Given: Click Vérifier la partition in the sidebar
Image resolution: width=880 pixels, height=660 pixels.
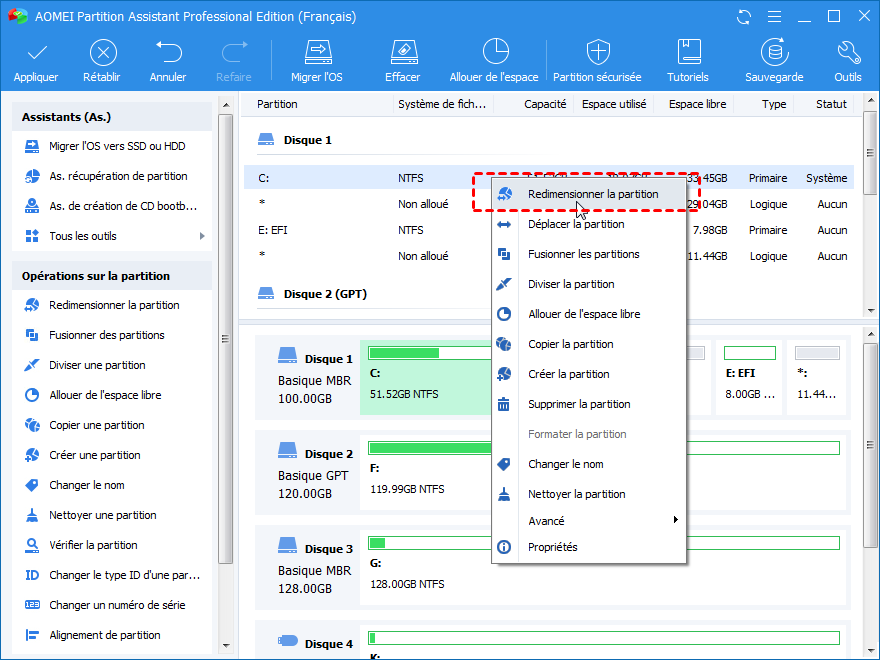Looking at the screenshot, I should [x=93, y=545].
